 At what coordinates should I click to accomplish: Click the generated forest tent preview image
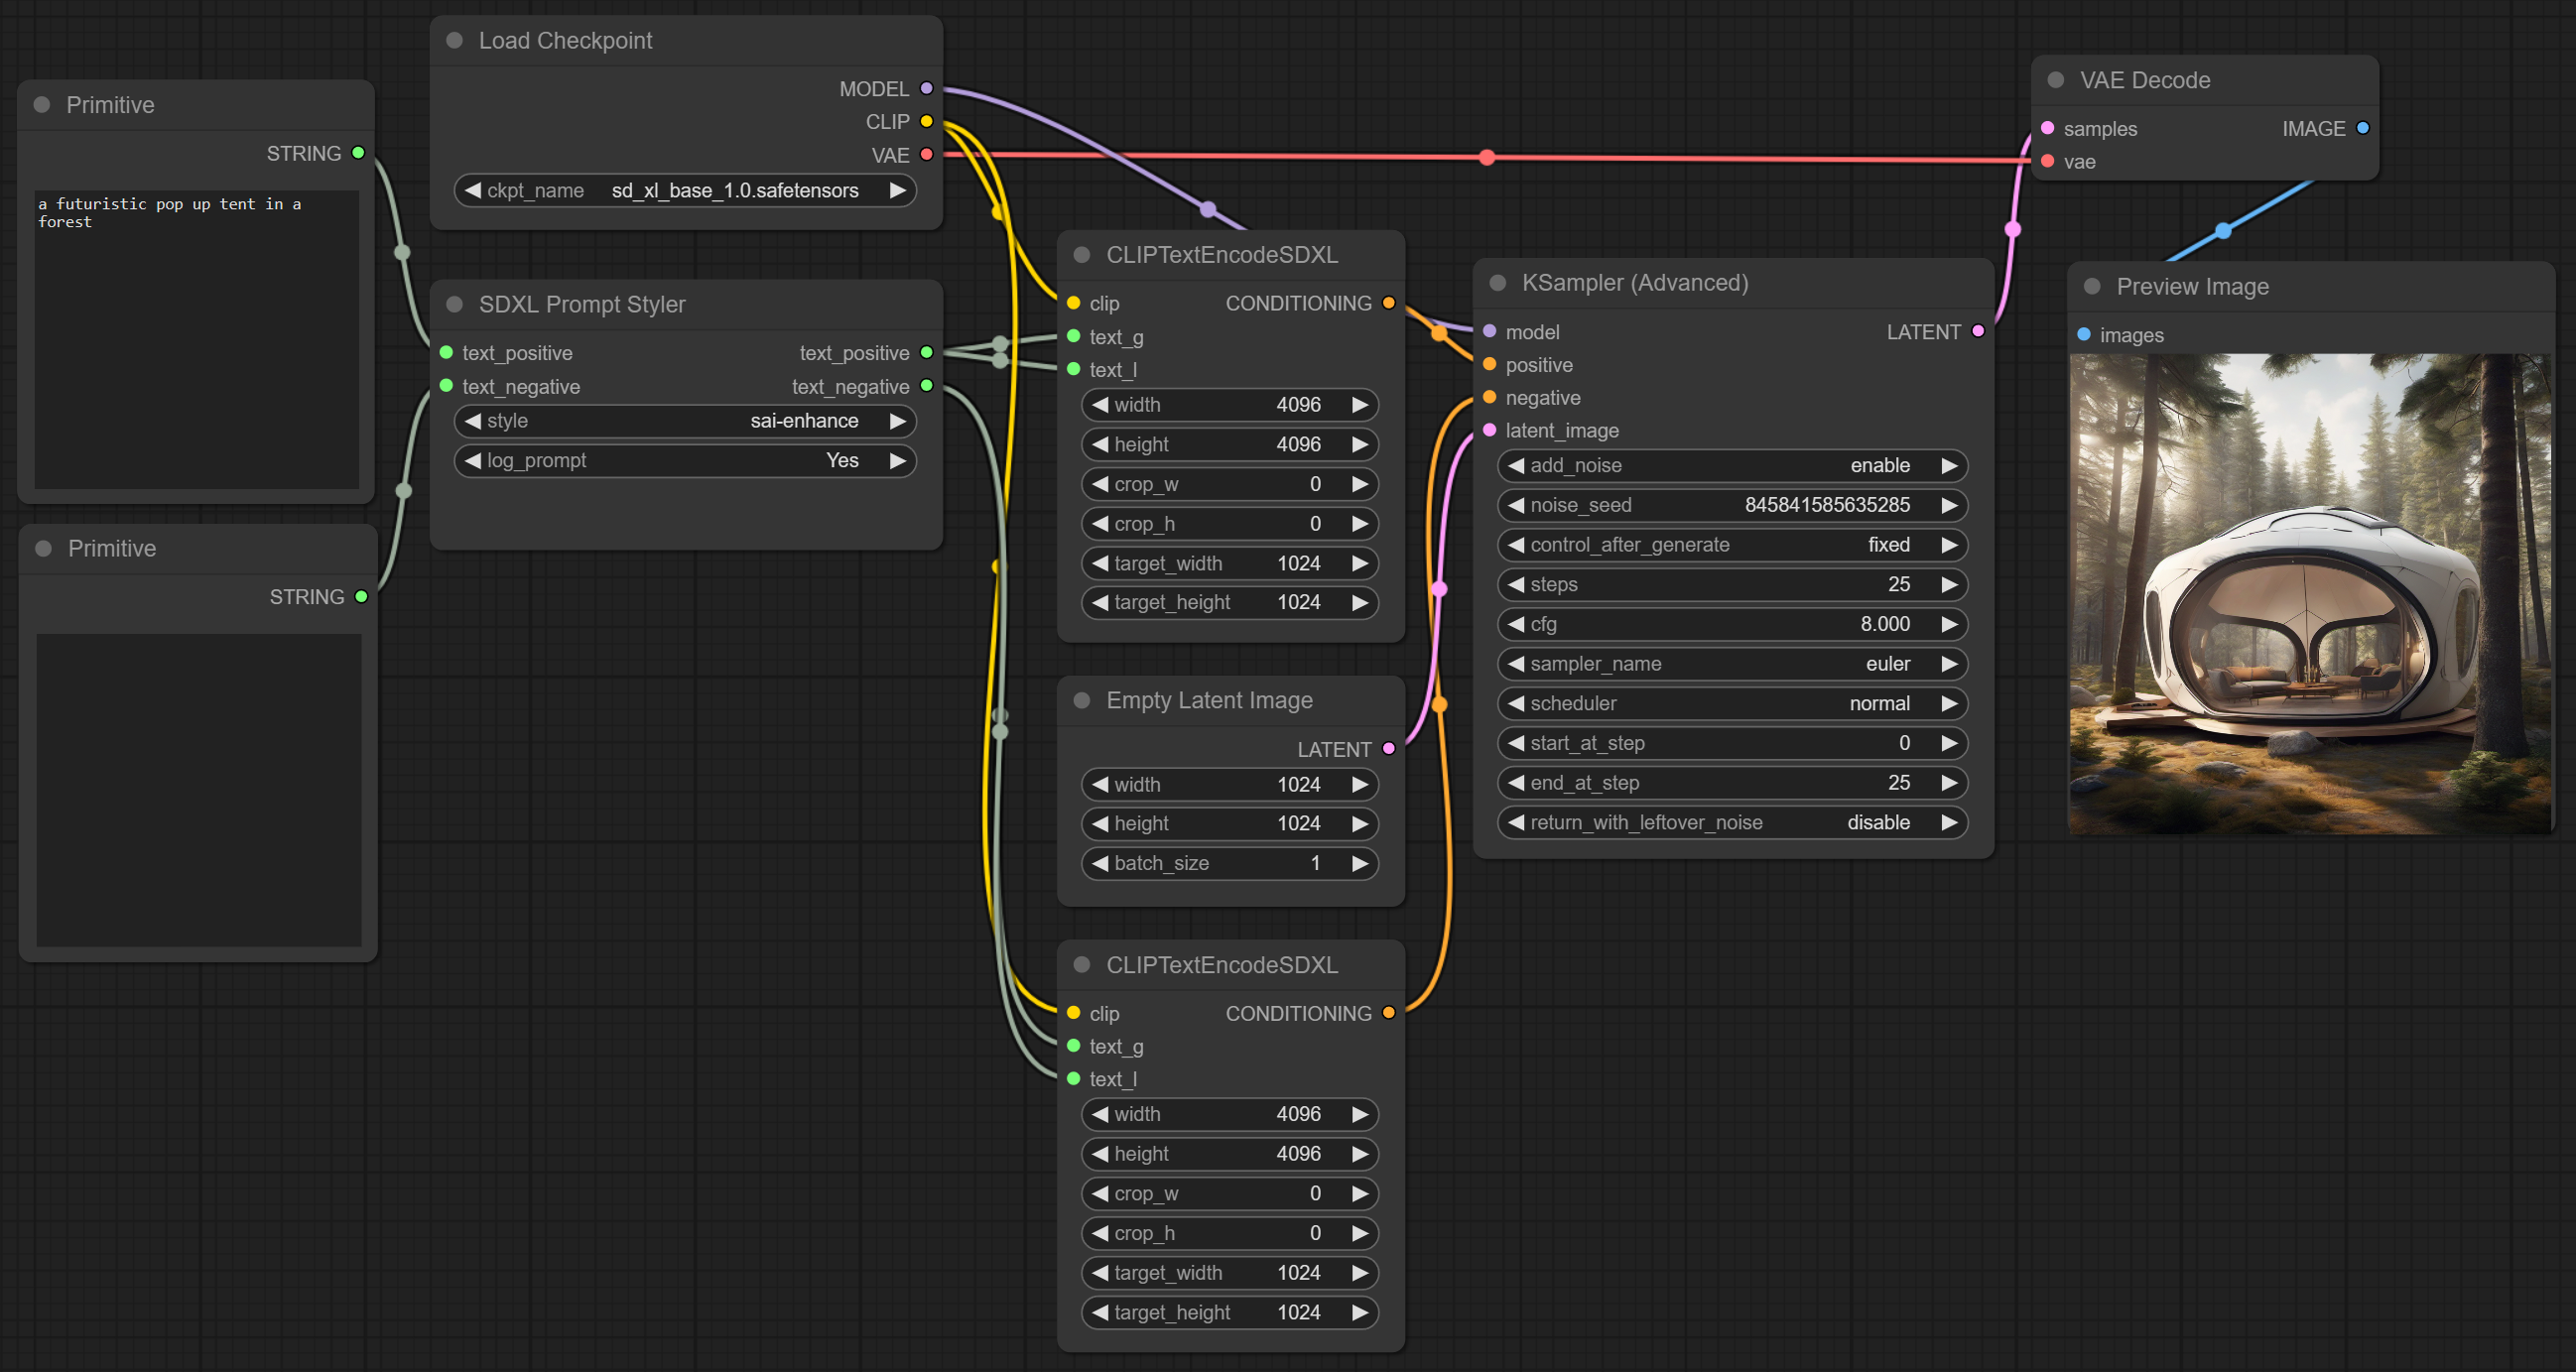[x=2308, y=593]
